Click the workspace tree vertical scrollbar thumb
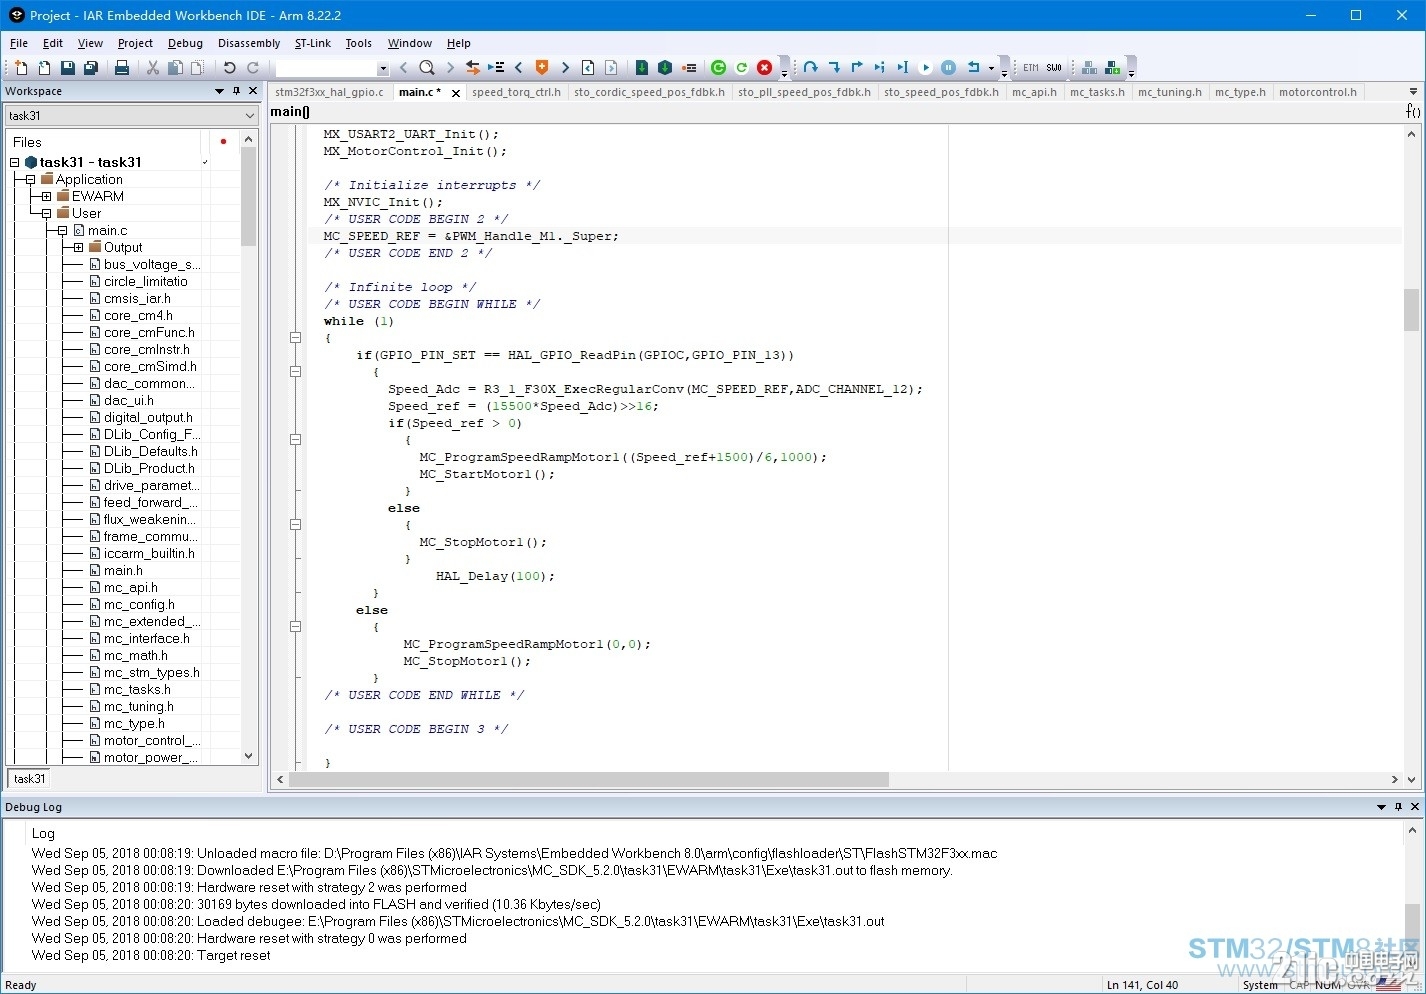 (x=249, y=197)
